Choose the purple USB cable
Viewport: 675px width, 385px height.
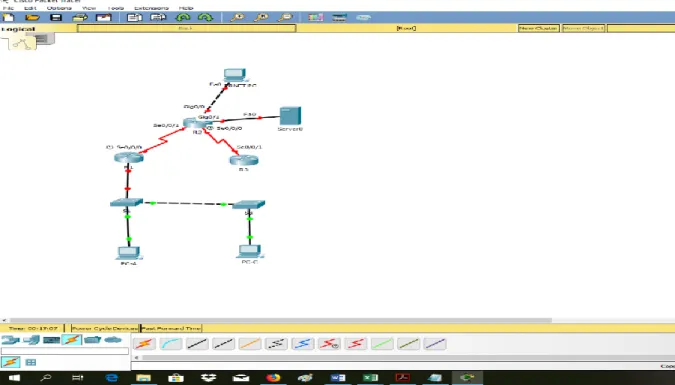[435, 344]
